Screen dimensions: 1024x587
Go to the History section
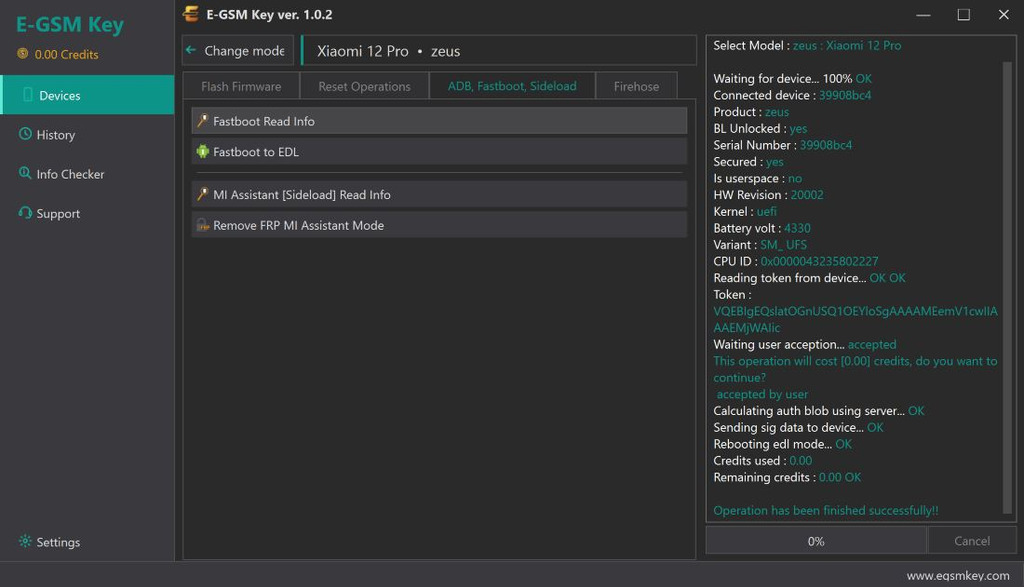88,135
